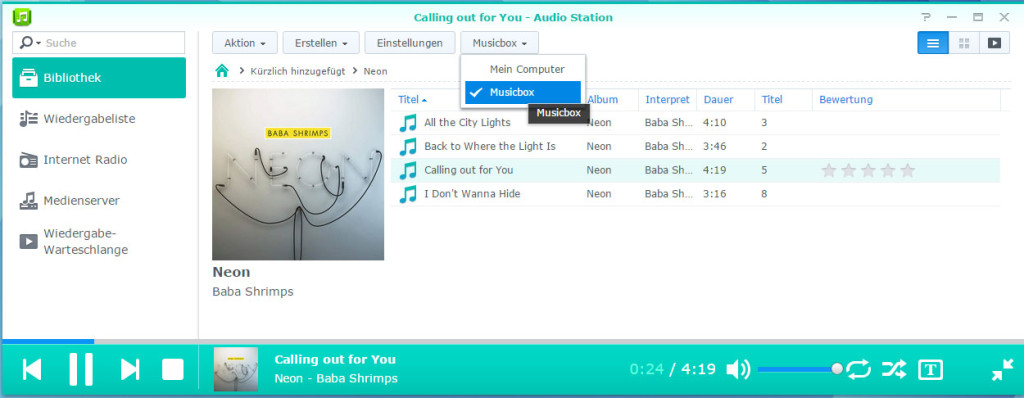Screen dimensions: 1024x398
Task: Toggle repeat mode
Action: pyautogui.click(x=859, y=369)
